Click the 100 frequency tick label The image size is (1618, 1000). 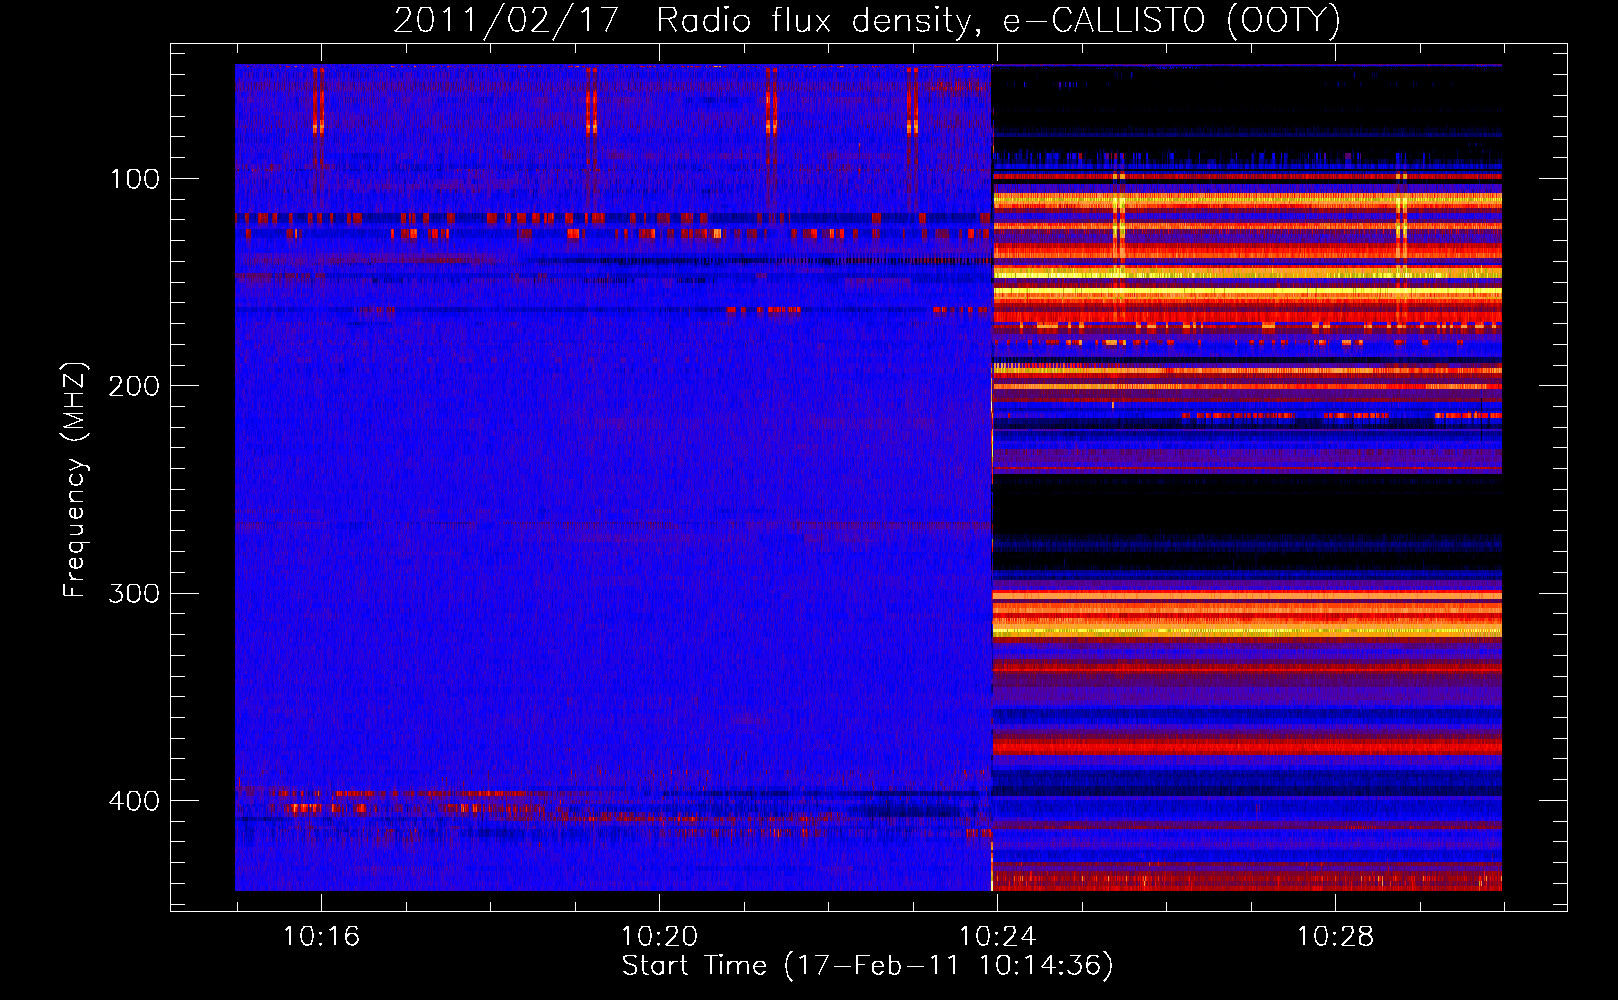[x=135, y=179]
